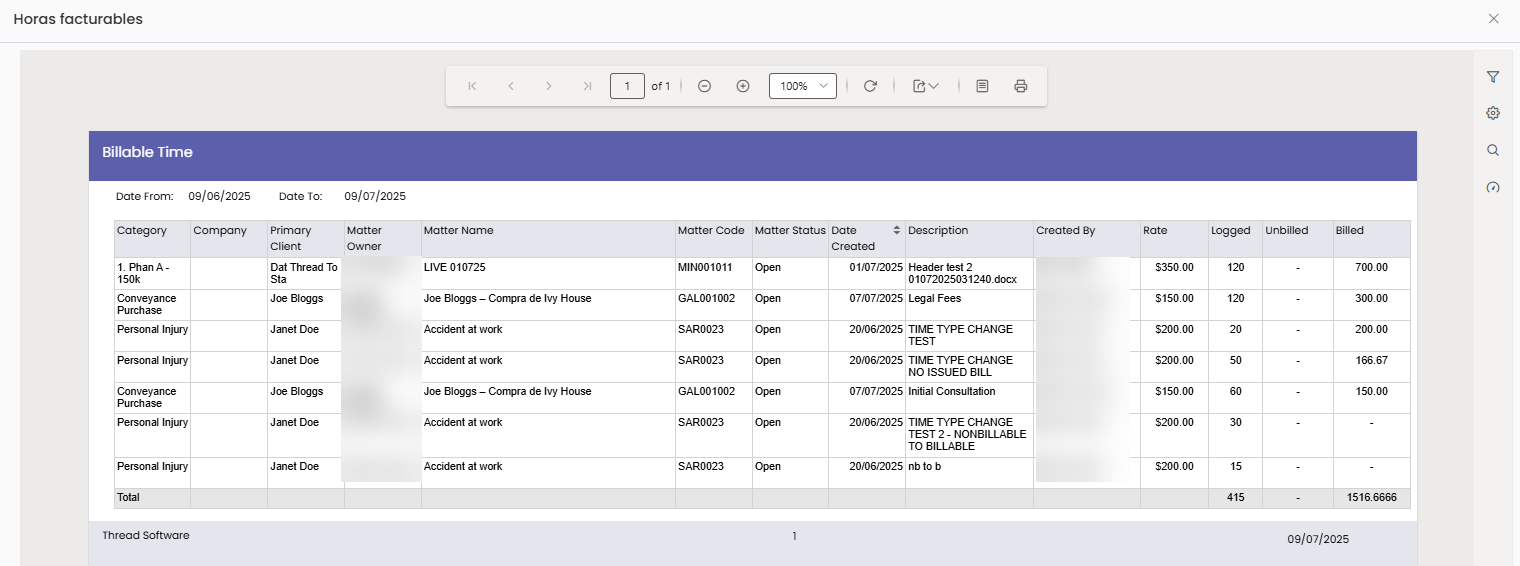Click the Legal Fees description
Image resolution: width=1520 pixels, height=566 pixels.
(935, 299)
